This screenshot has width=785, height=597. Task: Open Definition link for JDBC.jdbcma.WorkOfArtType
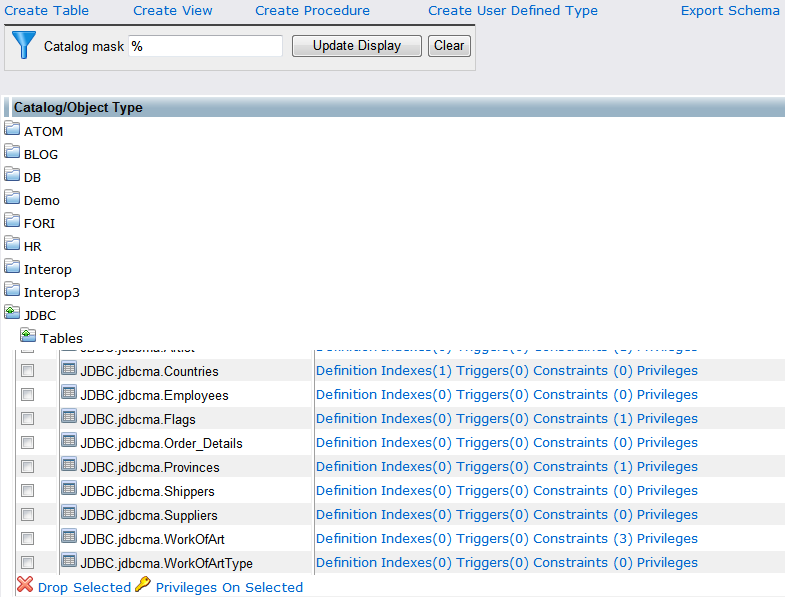tap(346, 563)
